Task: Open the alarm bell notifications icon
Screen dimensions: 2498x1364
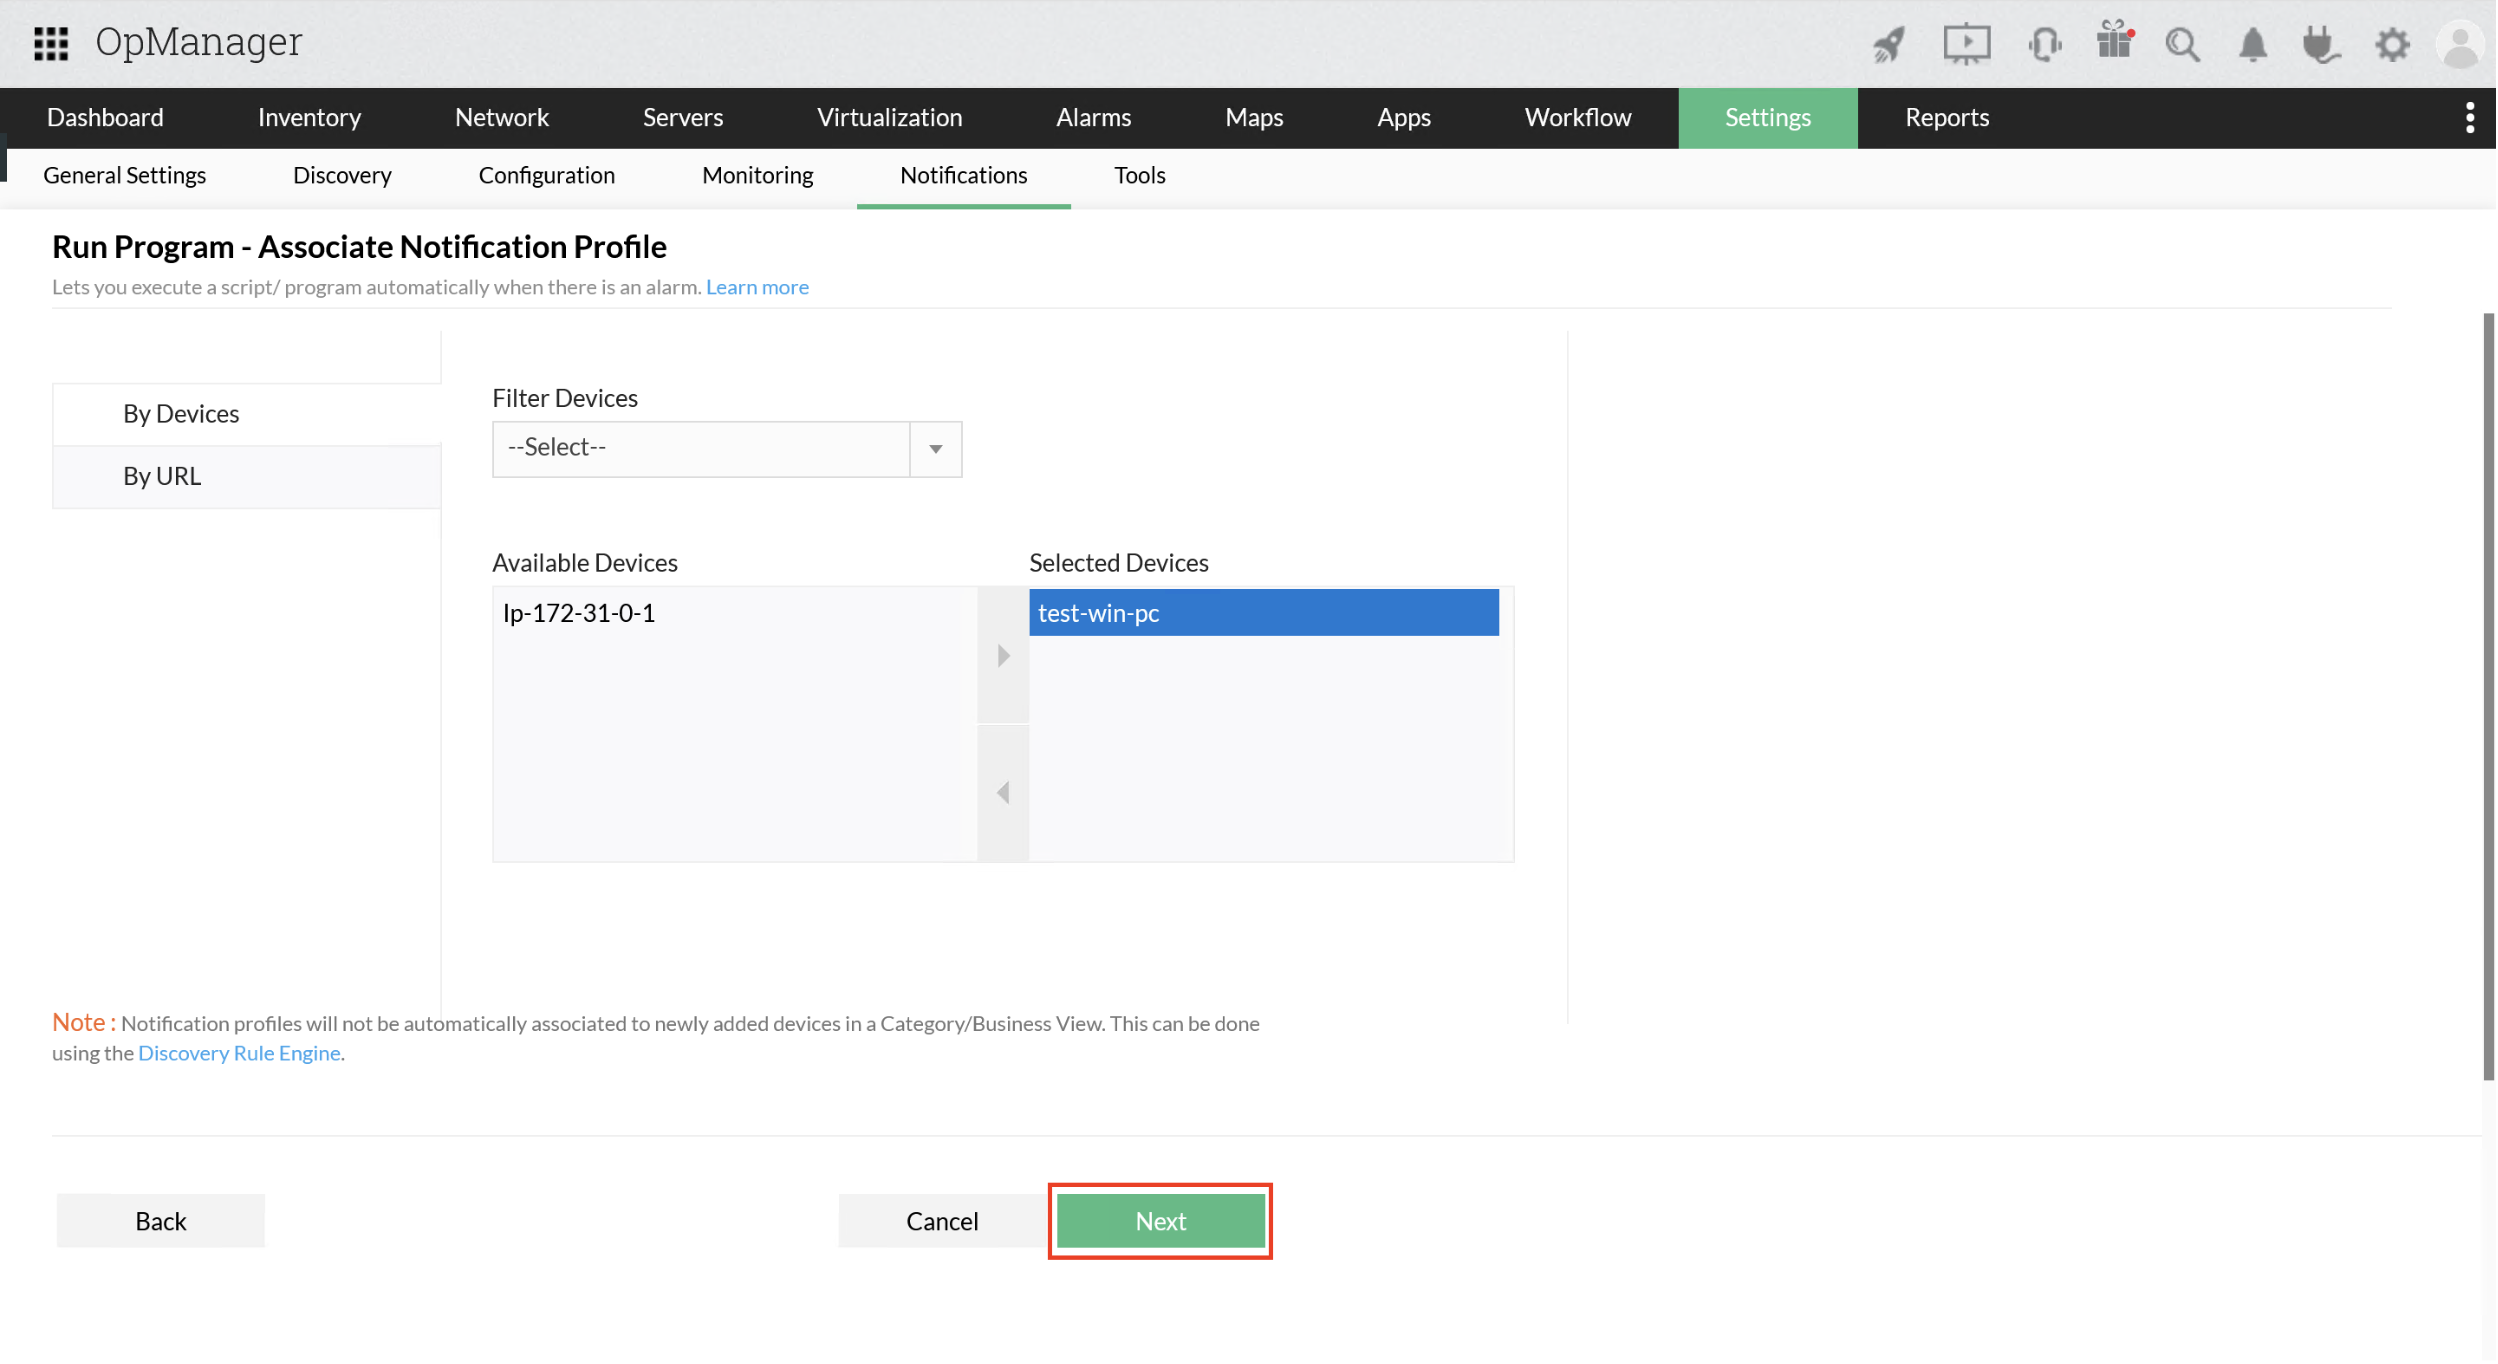Action: point(2253,45)
